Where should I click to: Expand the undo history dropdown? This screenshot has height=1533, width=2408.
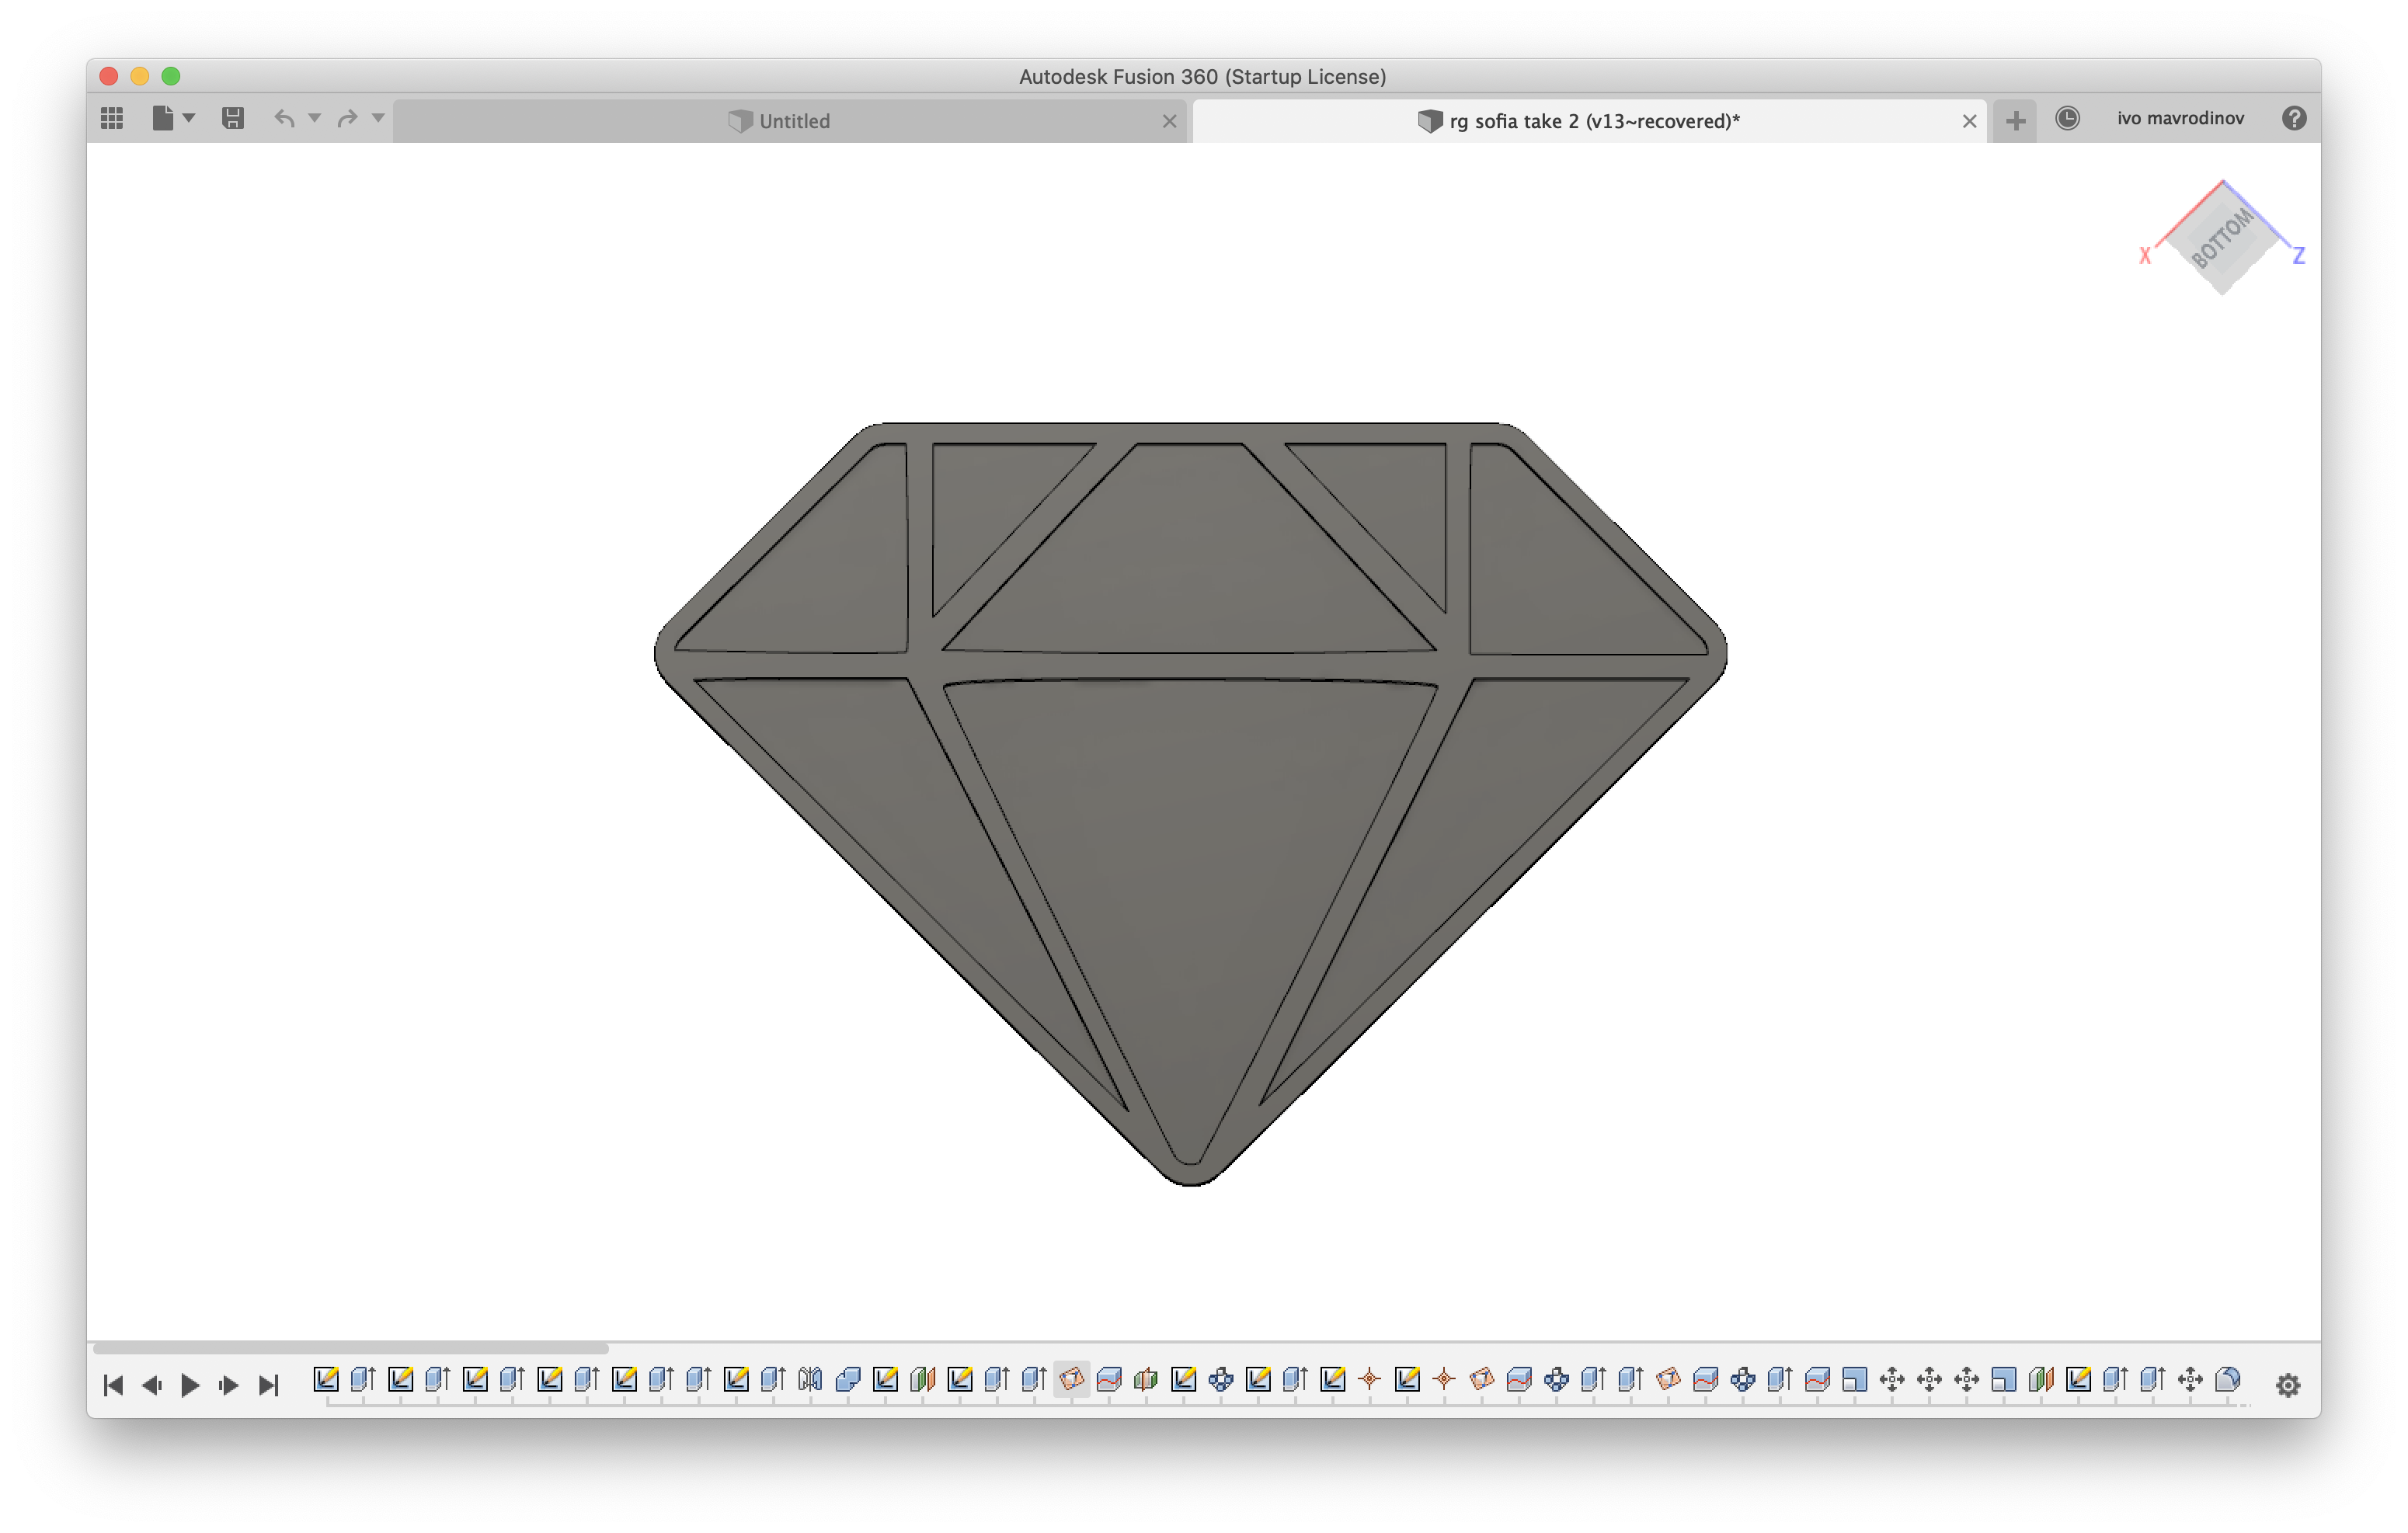click(x=315, y=118)
